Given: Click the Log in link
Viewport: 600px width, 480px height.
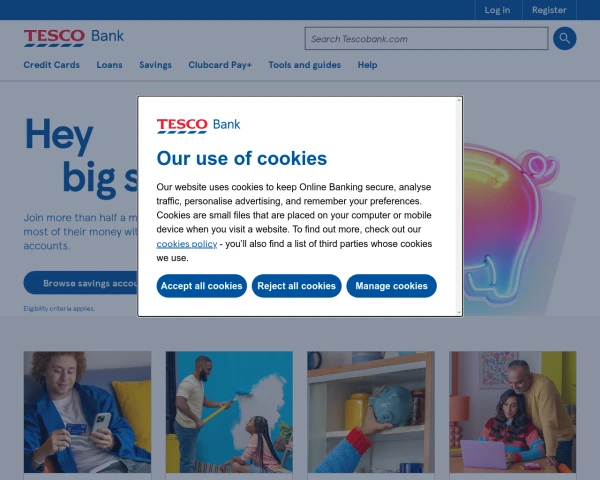Looking at the screenshot, I should (497, 10).
